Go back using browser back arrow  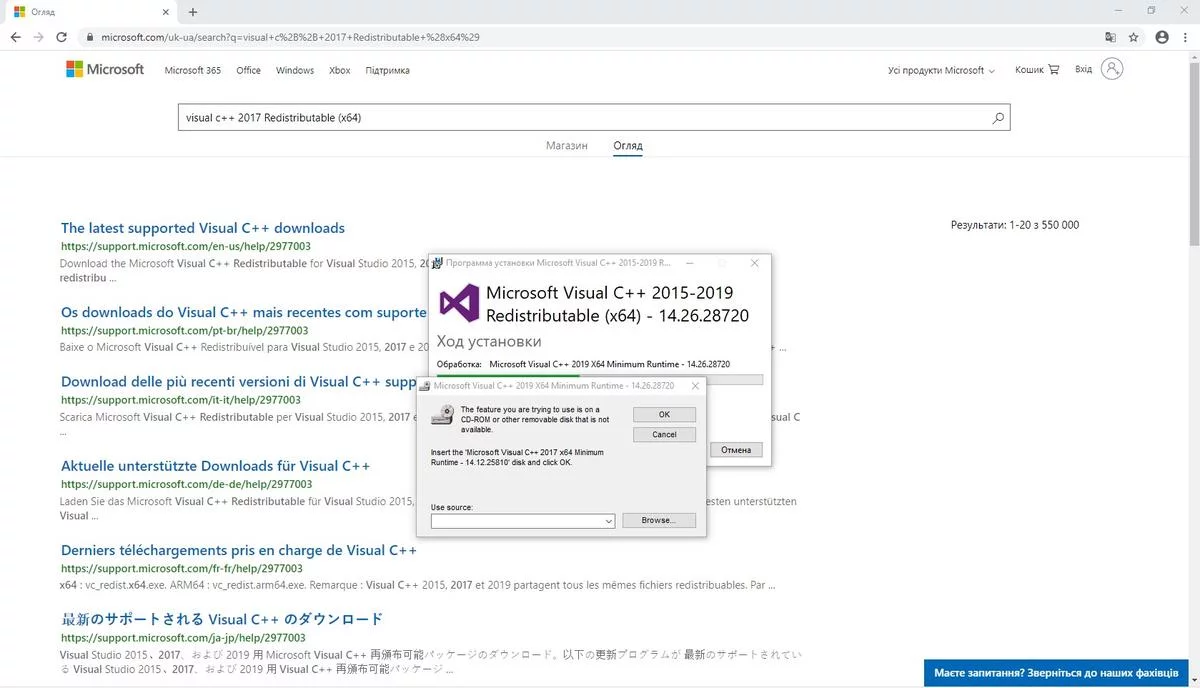(15, 37)
